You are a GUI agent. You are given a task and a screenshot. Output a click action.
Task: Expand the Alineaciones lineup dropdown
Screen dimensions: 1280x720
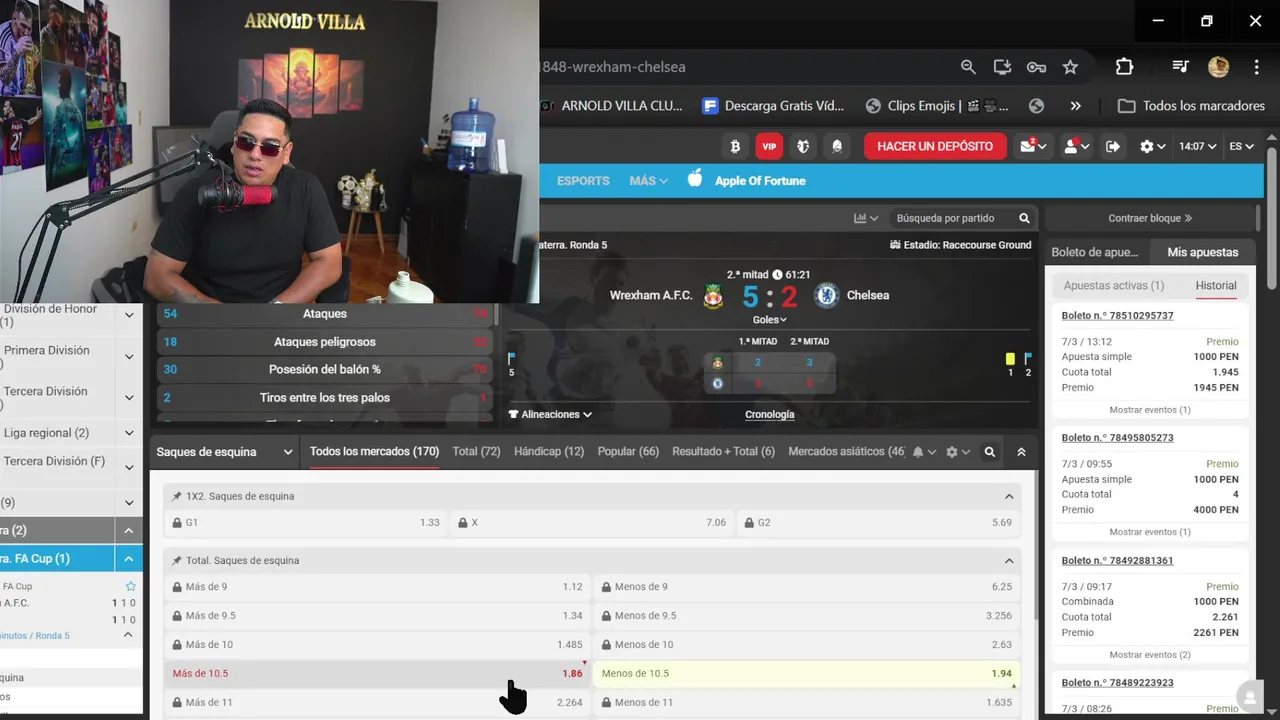tap(550, 414)
